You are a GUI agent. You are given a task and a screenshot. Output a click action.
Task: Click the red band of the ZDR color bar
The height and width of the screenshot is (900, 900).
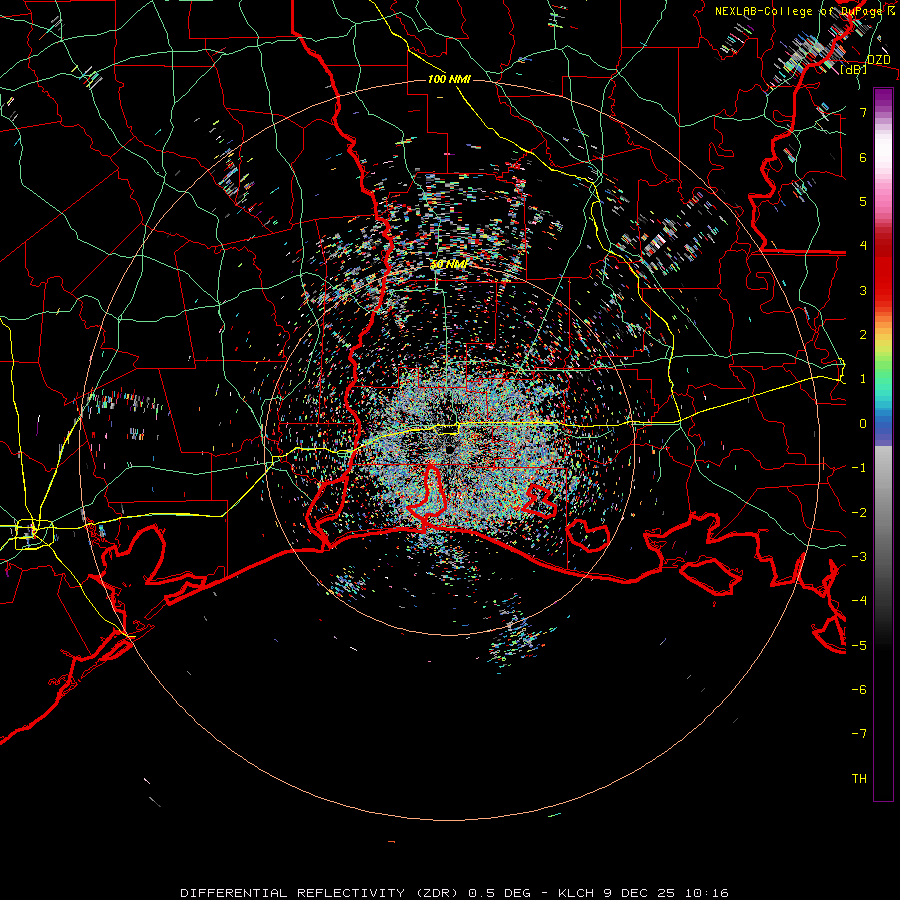coord(883,270)
